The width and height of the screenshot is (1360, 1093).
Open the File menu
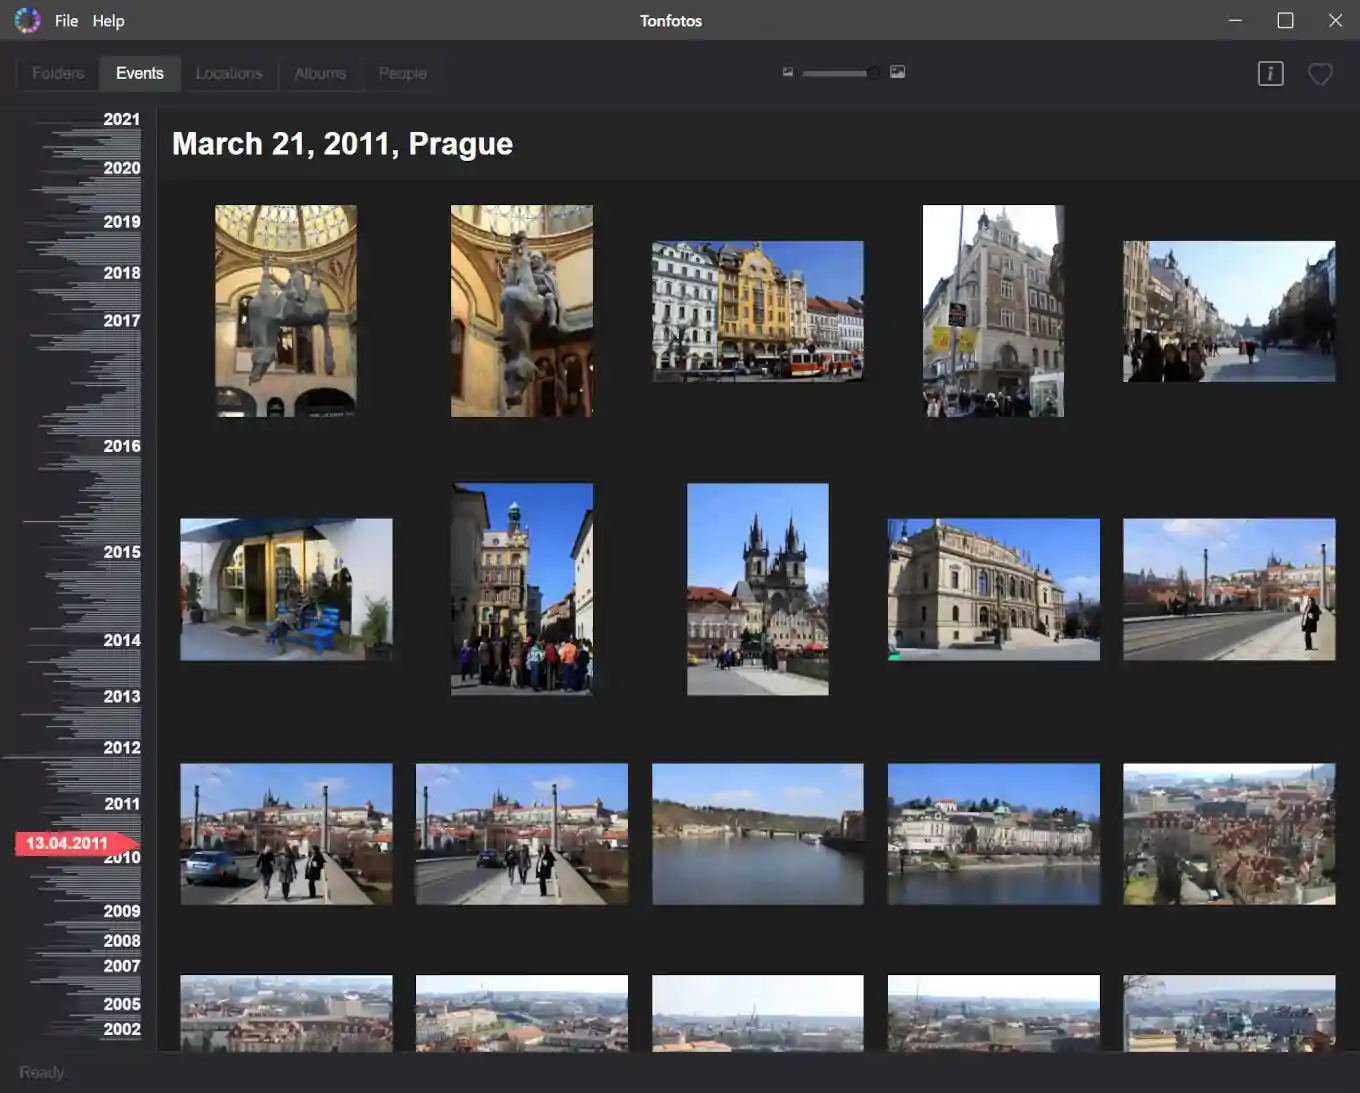tap(66, 21)
